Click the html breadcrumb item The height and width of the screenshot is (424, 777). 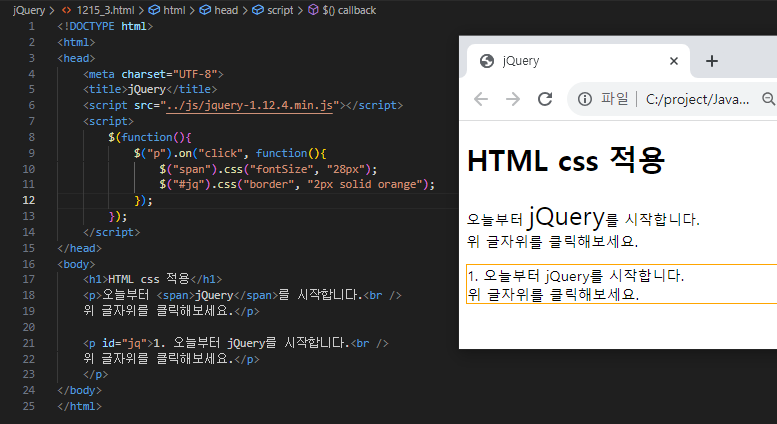click(174, 10)
